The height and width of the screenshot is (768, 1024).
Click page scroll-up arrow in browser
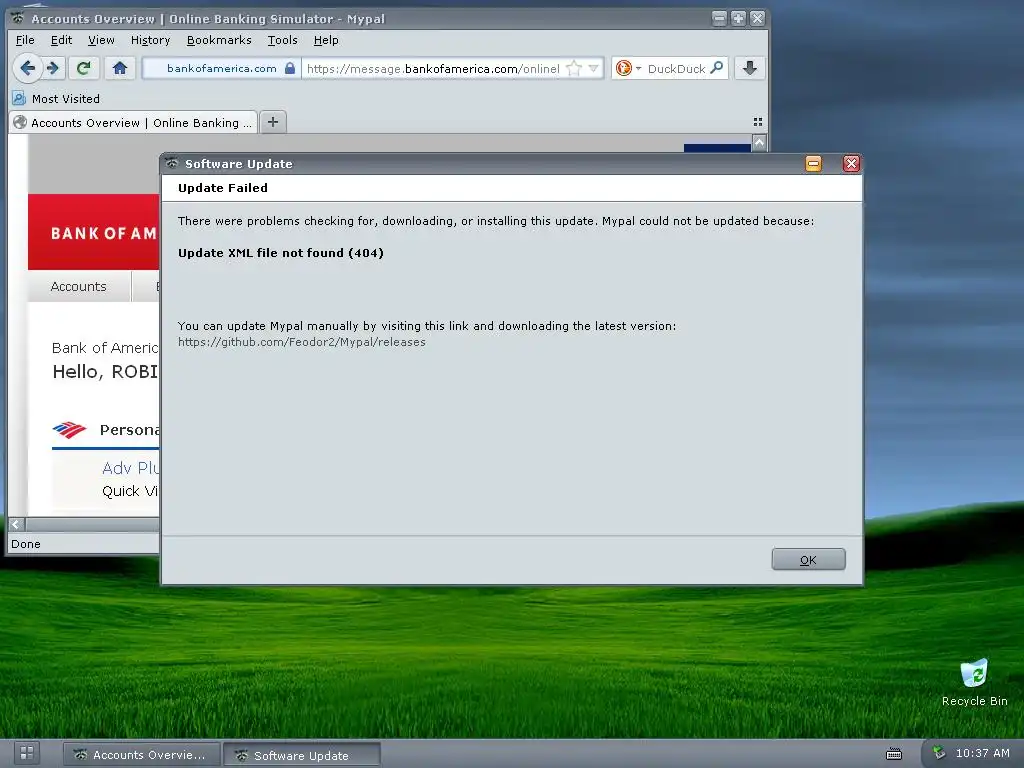point(759,142)
